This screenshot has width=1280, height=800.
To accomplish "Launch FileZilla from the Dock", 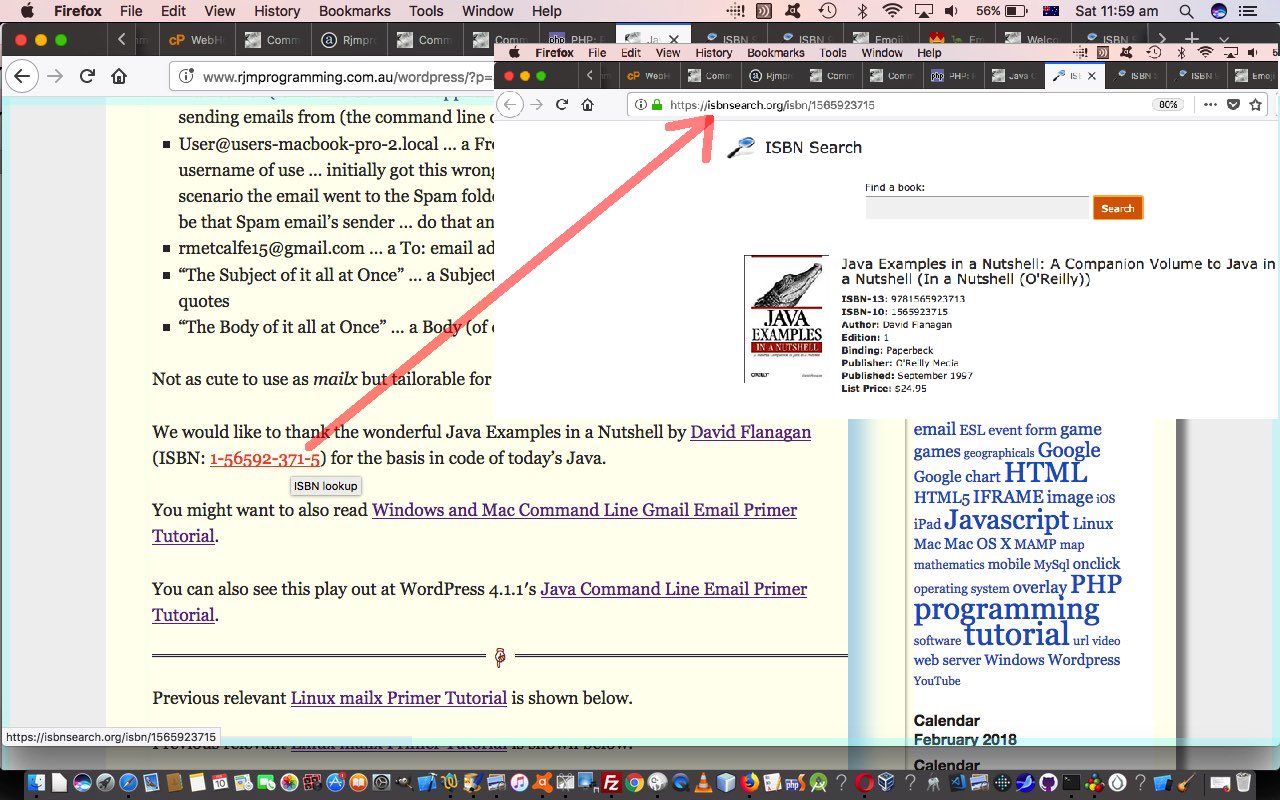I will (x=610, y=783).
